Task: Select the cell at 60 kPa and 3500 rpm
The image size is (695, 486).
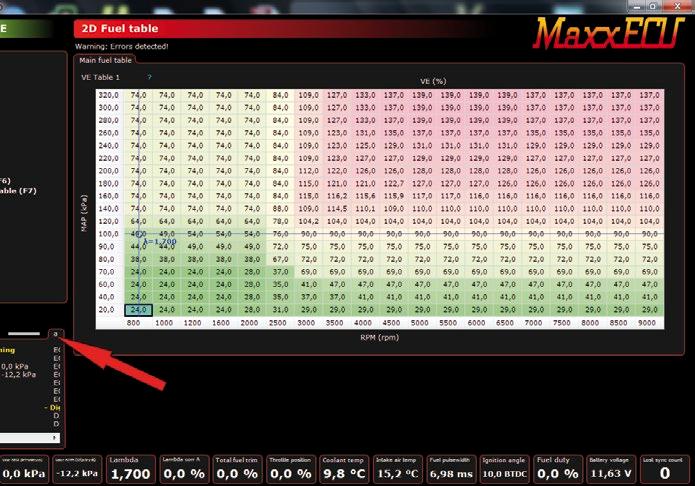Action: tap(337, 284)
